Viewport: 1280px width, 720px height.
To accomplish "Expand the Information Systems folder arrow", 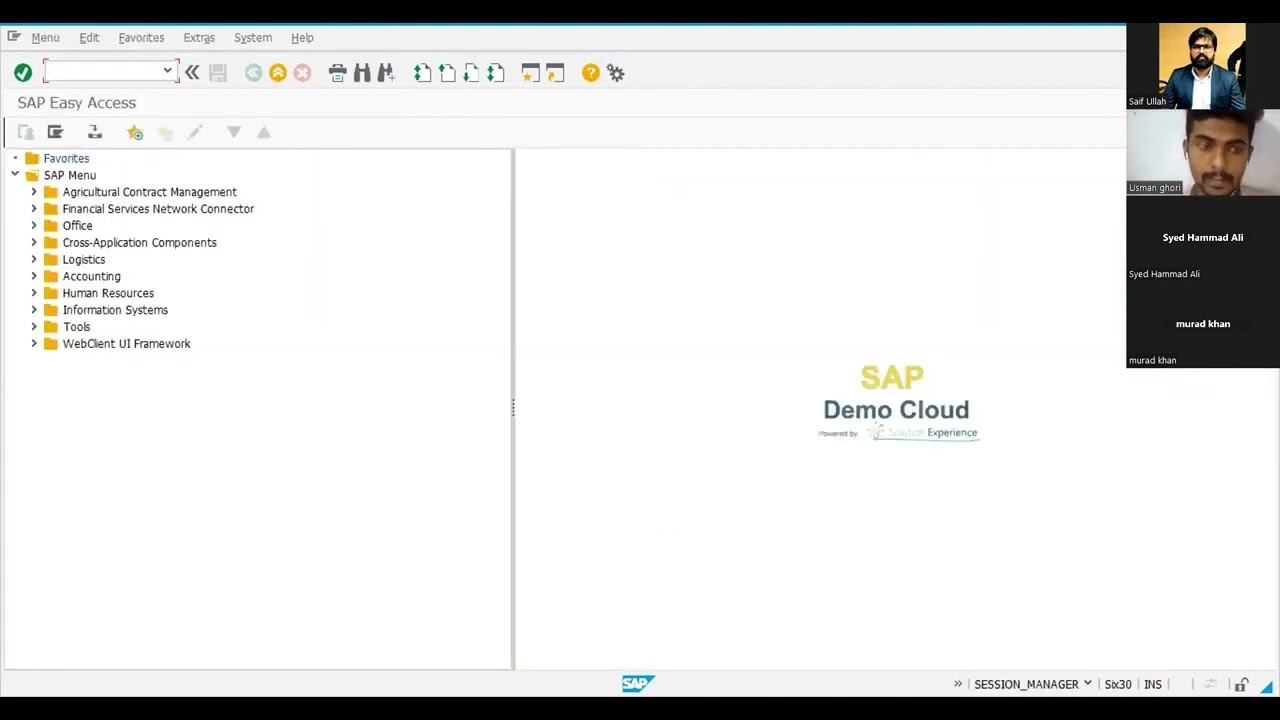I will 34,310.
